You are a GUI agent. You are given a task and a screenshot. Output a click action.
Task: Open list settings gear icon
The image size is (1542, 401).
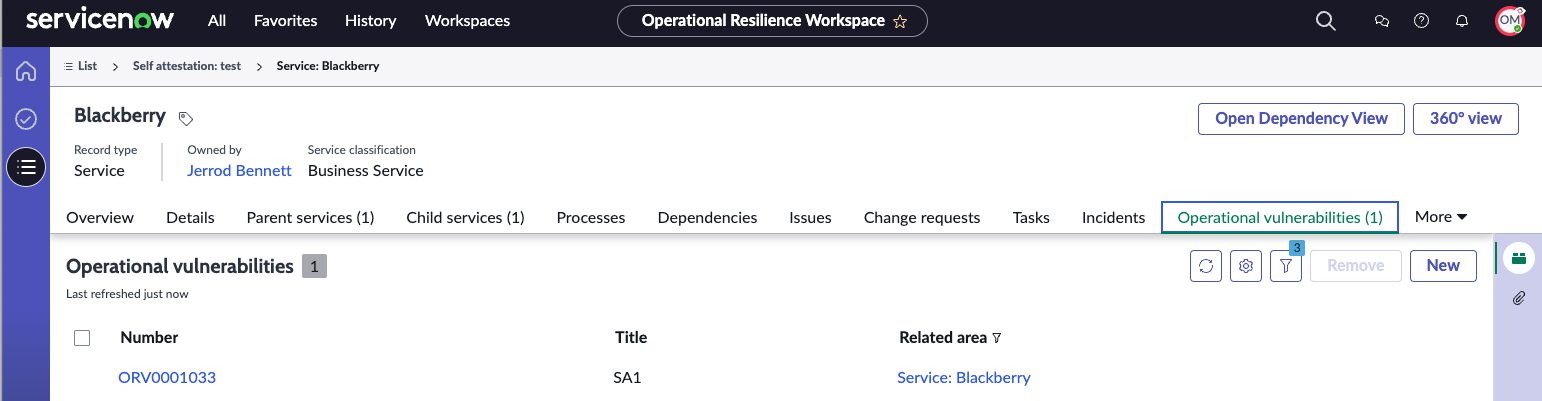coord(1246,266)
